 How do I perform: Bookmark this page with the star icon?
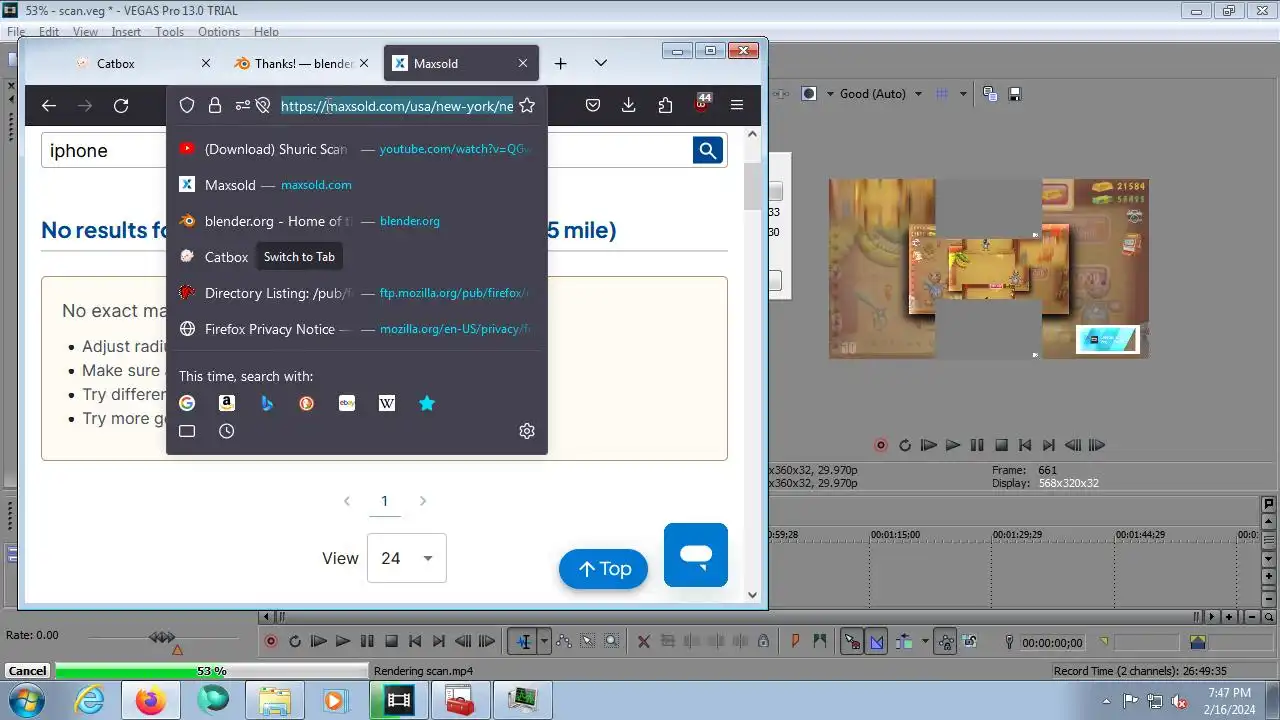click(x=527, y=105)
